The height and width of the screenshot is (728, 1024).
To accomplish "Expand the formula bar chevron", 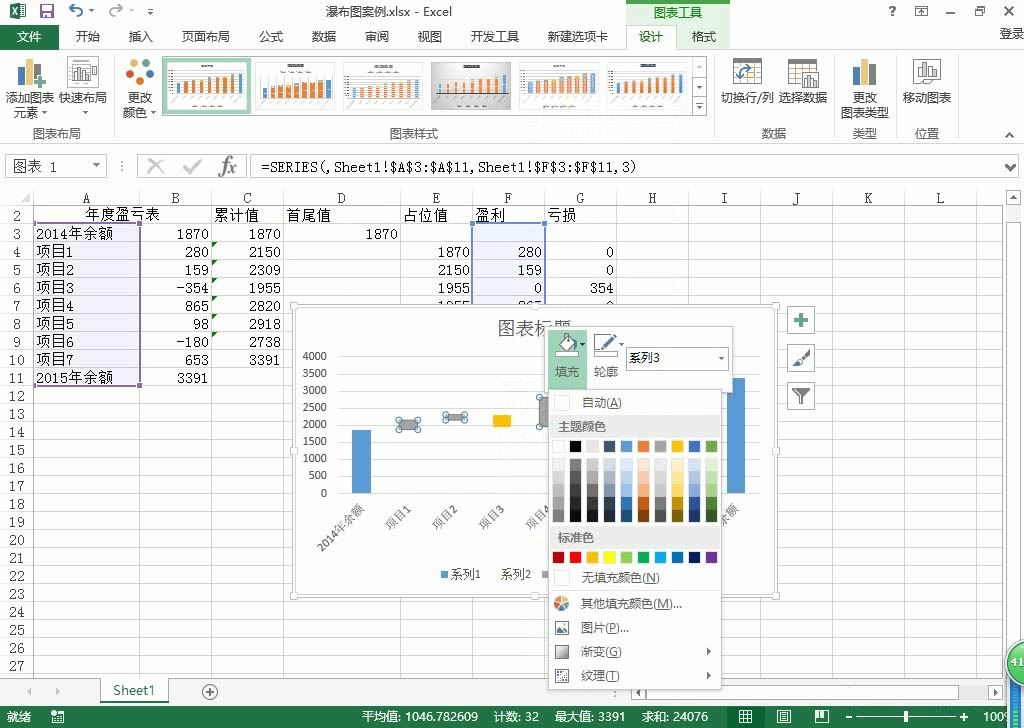I will coord(1010,167).
